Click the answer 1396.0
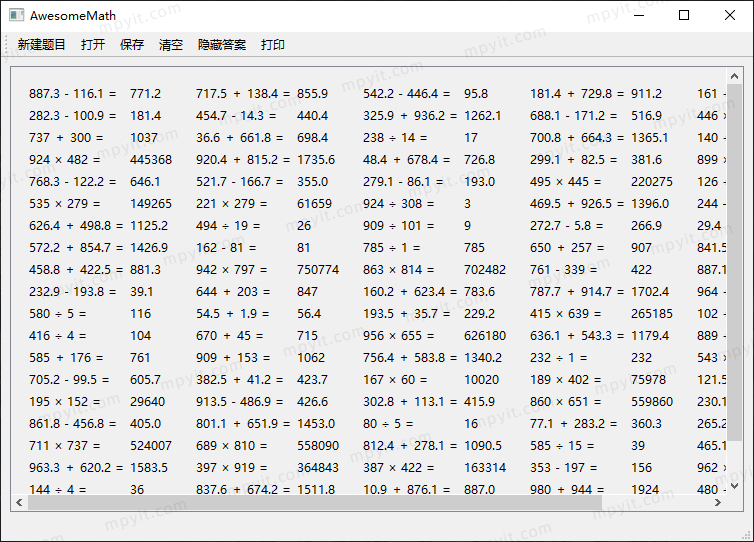 click(650, 204)
